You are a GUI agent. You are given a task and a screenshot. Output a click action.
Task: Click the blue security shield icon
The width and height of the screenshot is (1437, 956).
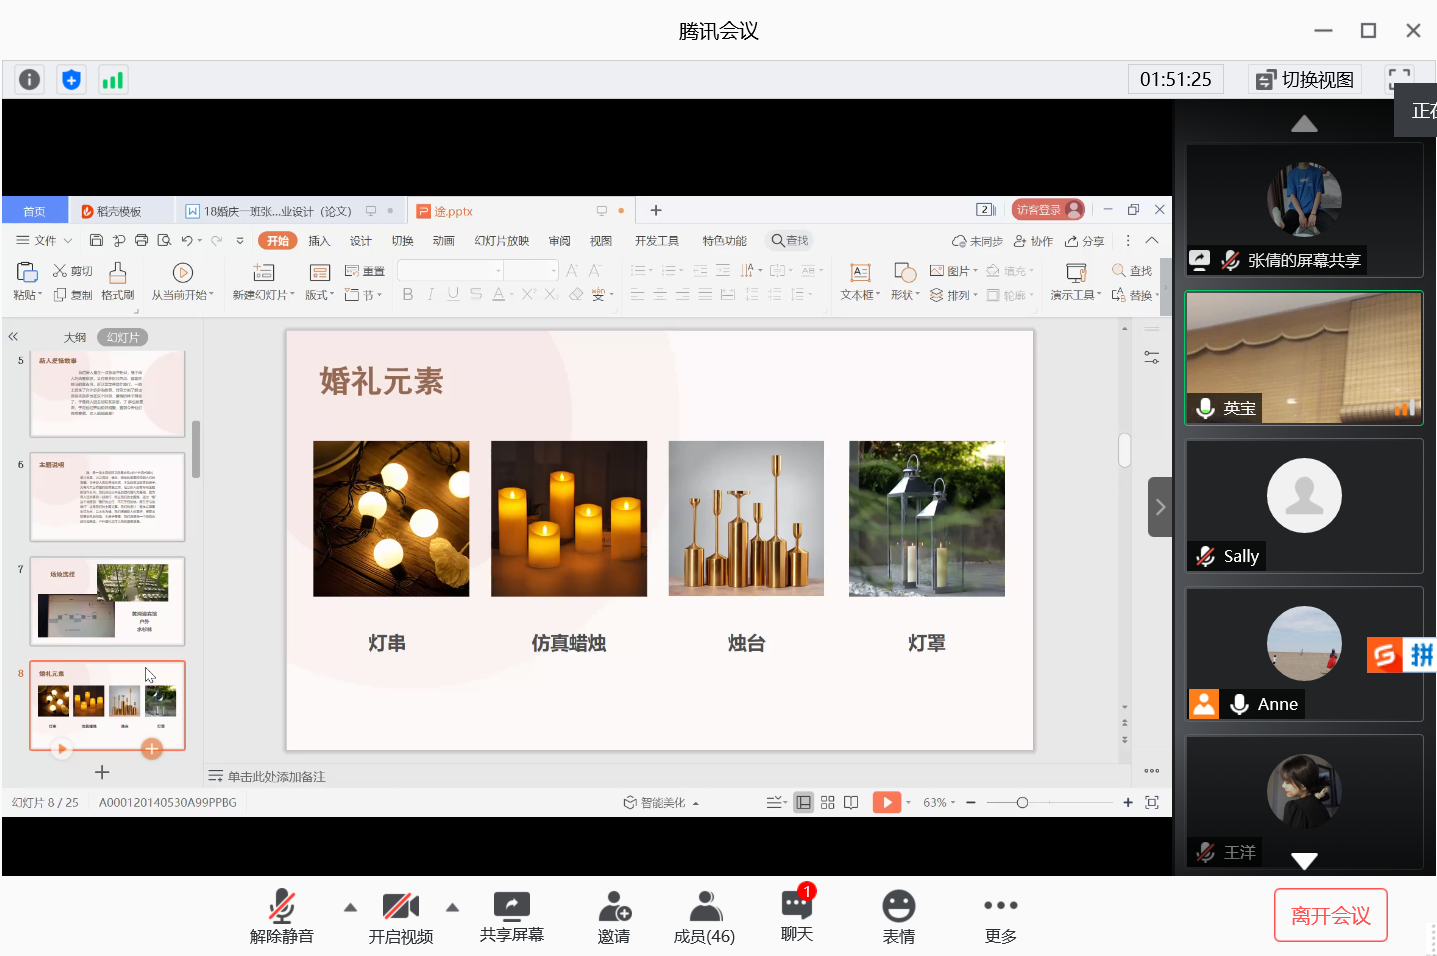click(x=71, y=80)
